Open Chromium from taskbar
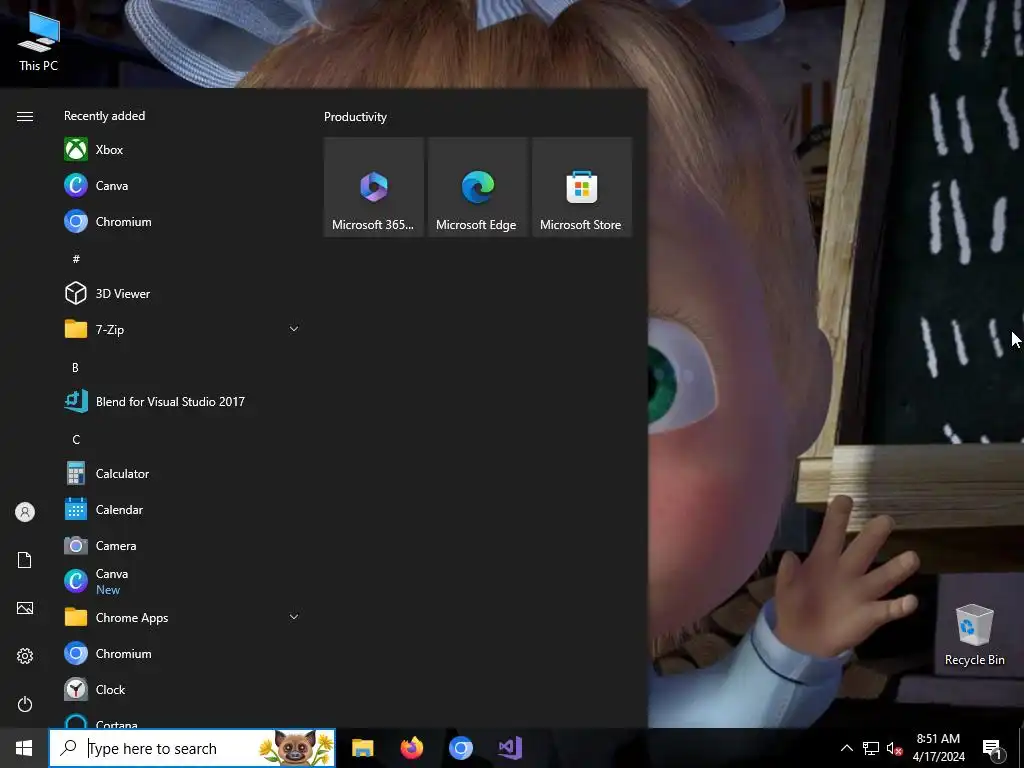The height and width of the screenshot is (768, 1024). [460, 748]
